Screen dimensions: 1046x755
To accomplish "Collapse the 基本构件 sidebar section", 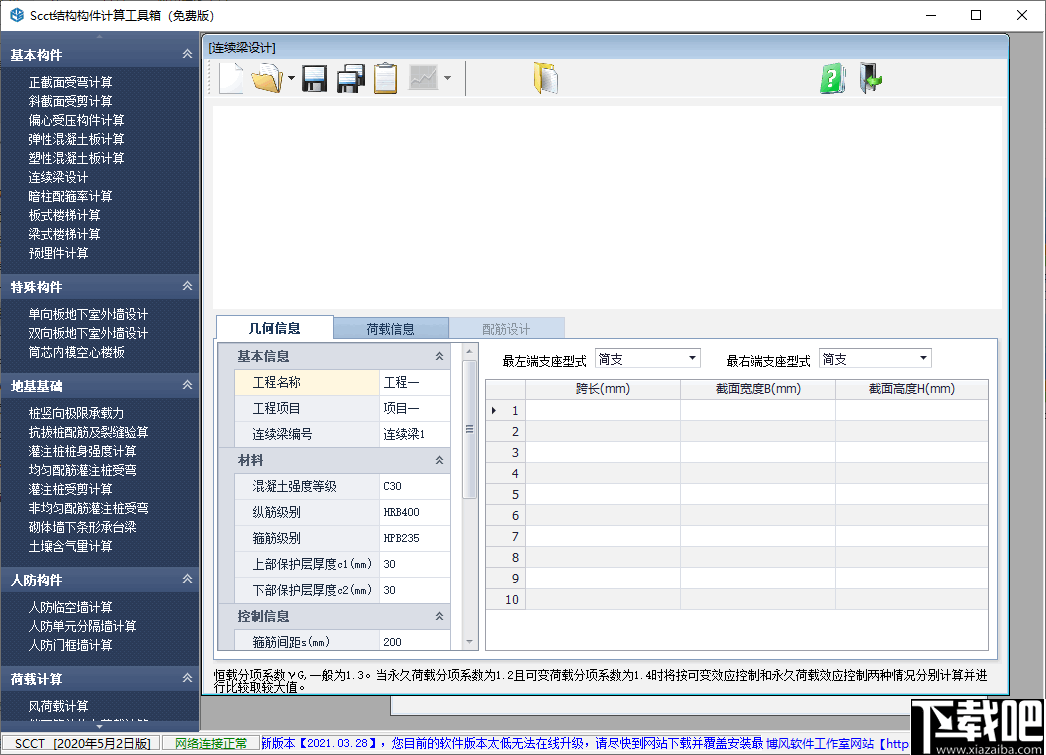I will [186, 53].
